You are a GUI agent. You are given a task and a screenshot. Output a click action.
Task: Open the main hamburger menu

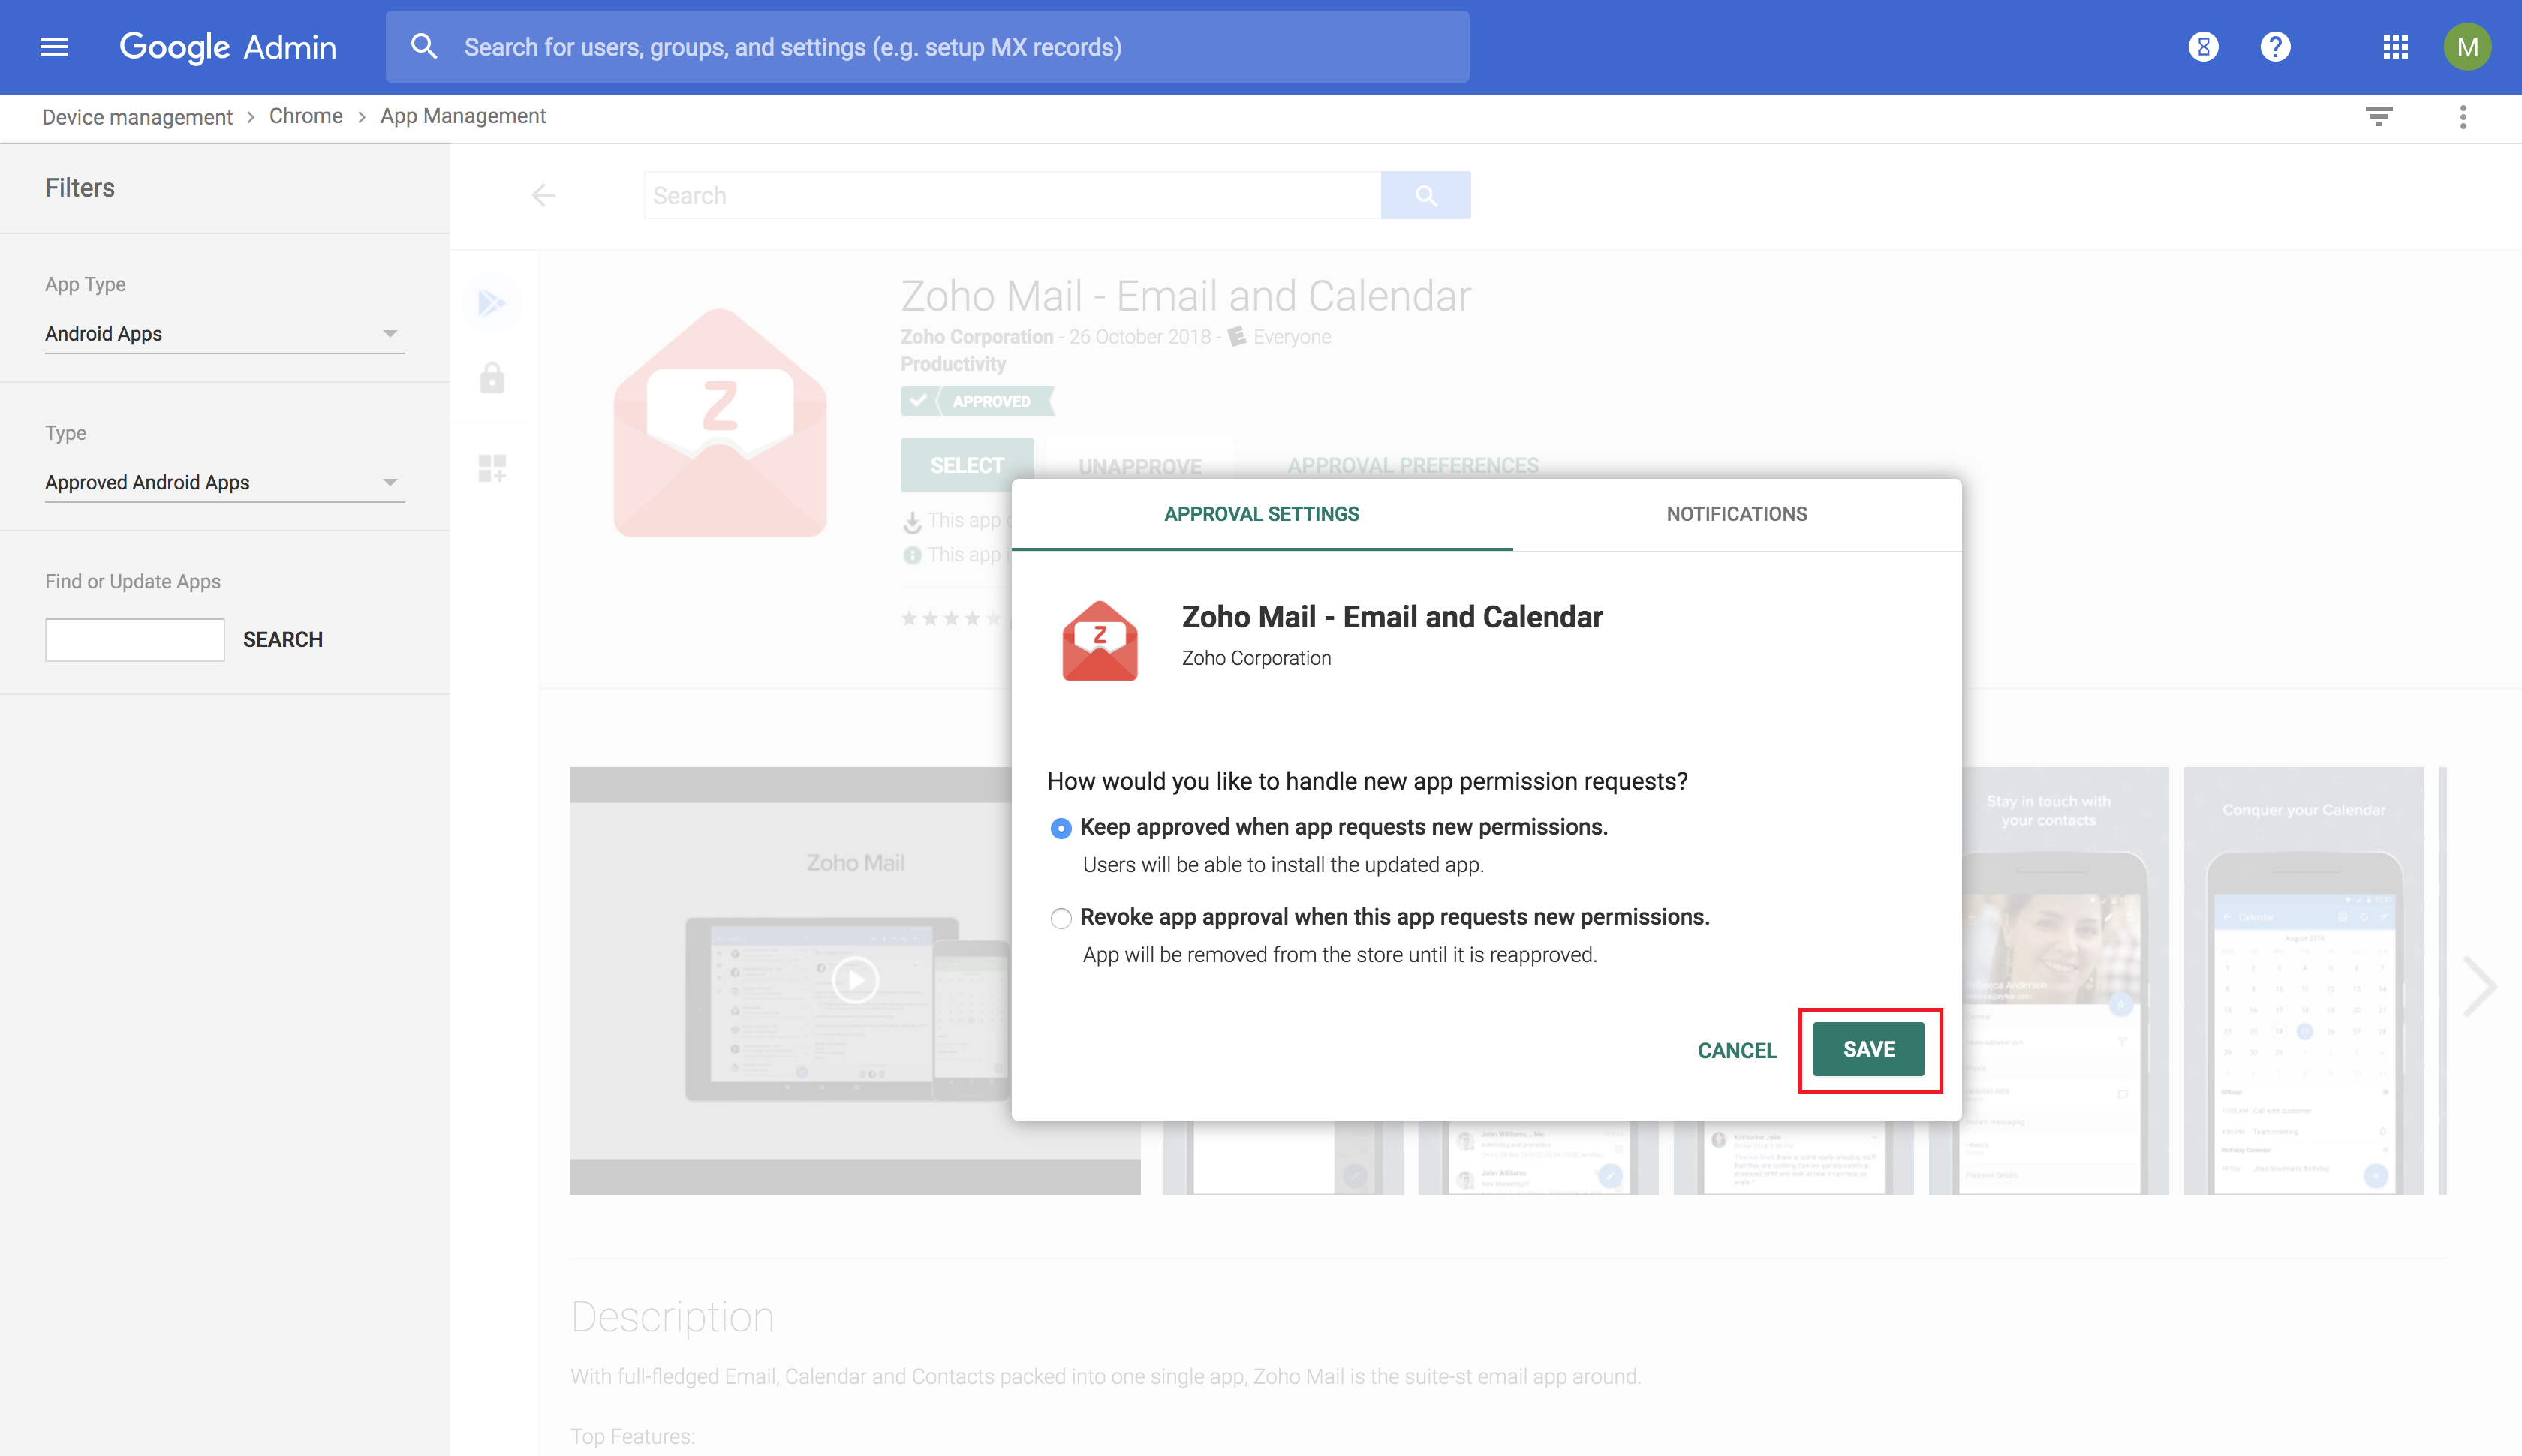pyautogui.click(x=54, y=47)
